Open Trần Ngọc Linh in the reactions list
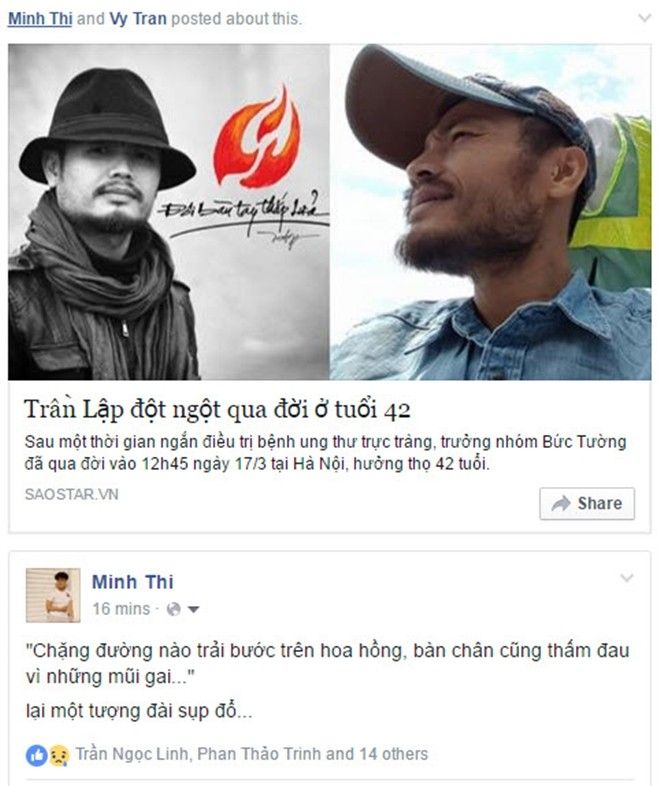The height and width of the screenshot is (786, 660). click(x=132, y=754)
